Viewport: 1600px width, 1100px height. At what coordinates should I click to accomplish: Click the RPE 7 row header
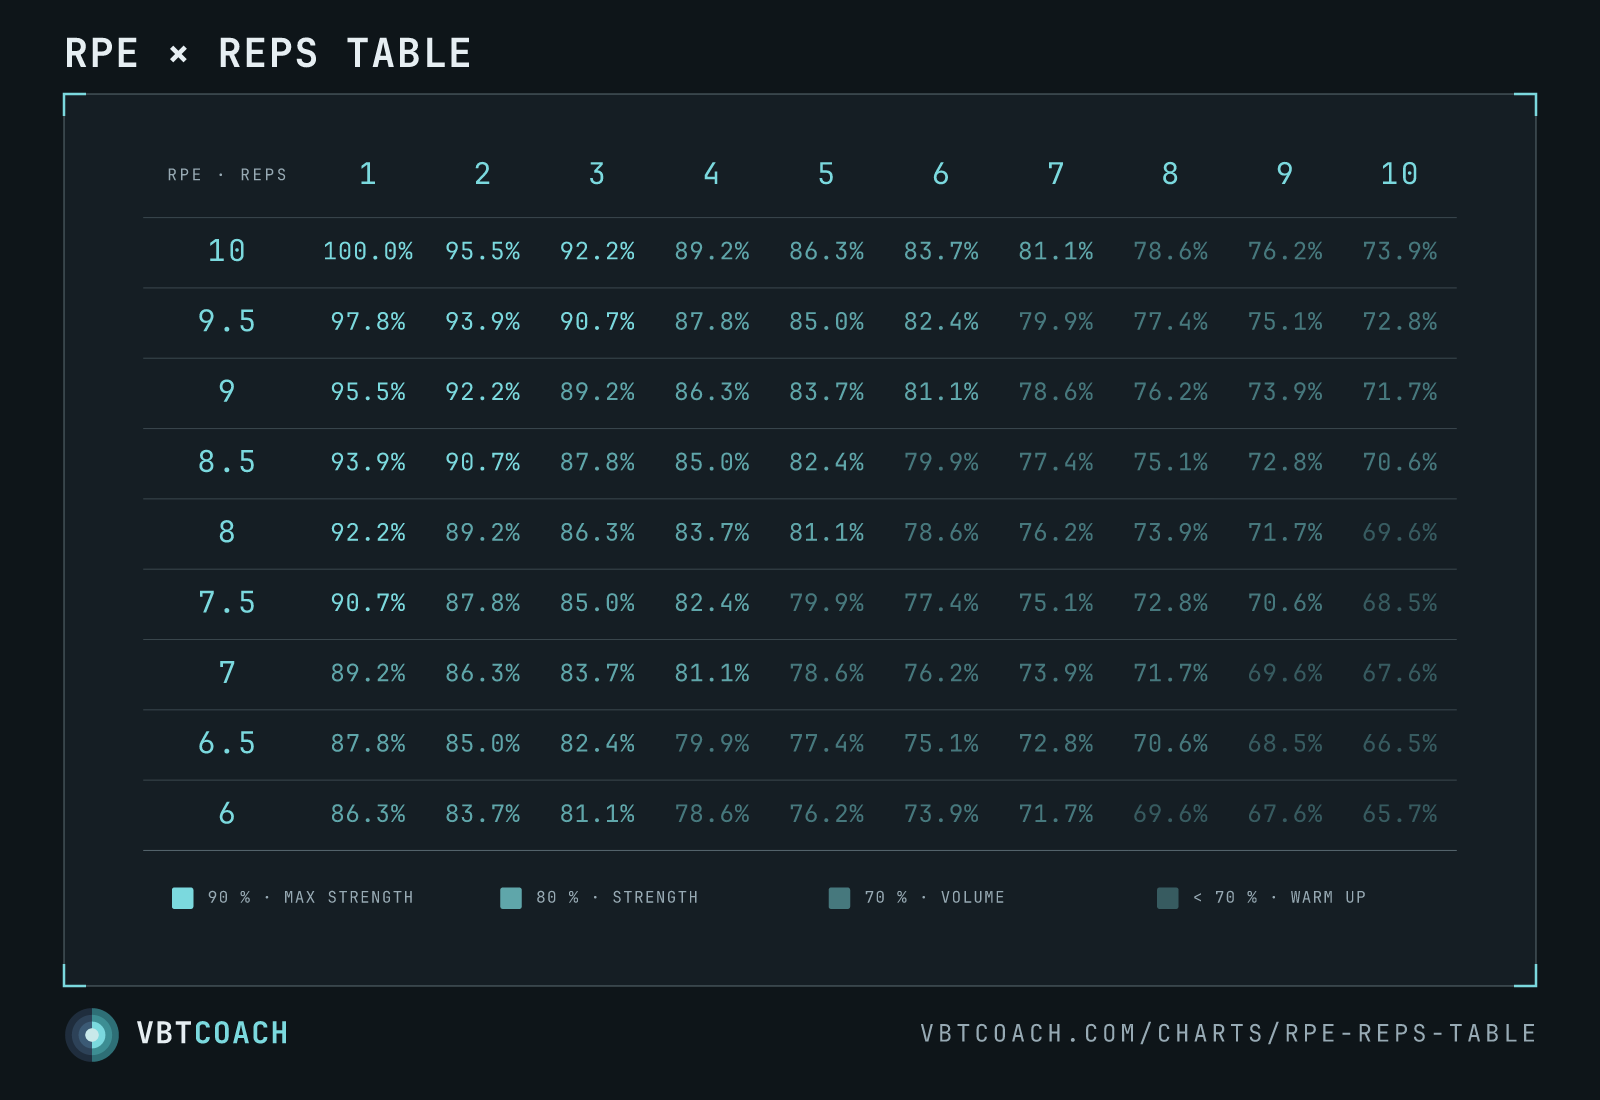[x=227, y=672]
